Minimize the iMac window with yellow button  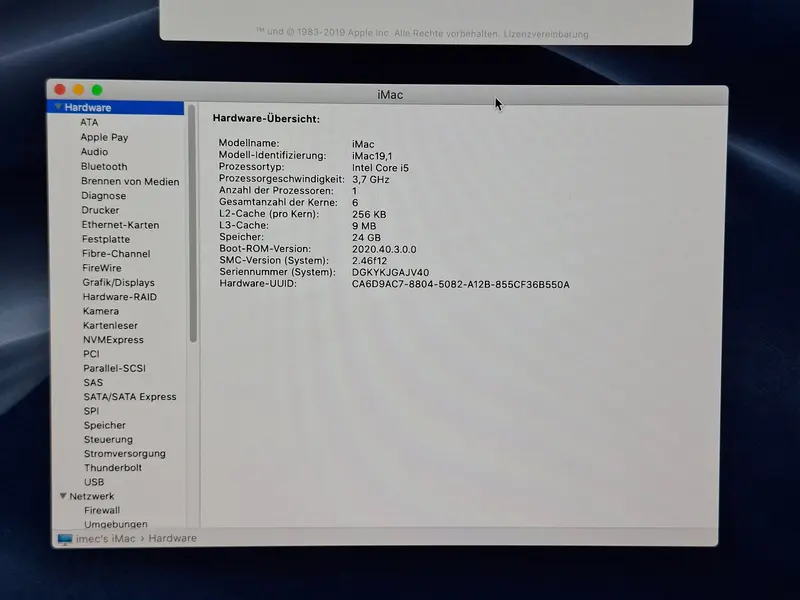click(x=79, y=90)
